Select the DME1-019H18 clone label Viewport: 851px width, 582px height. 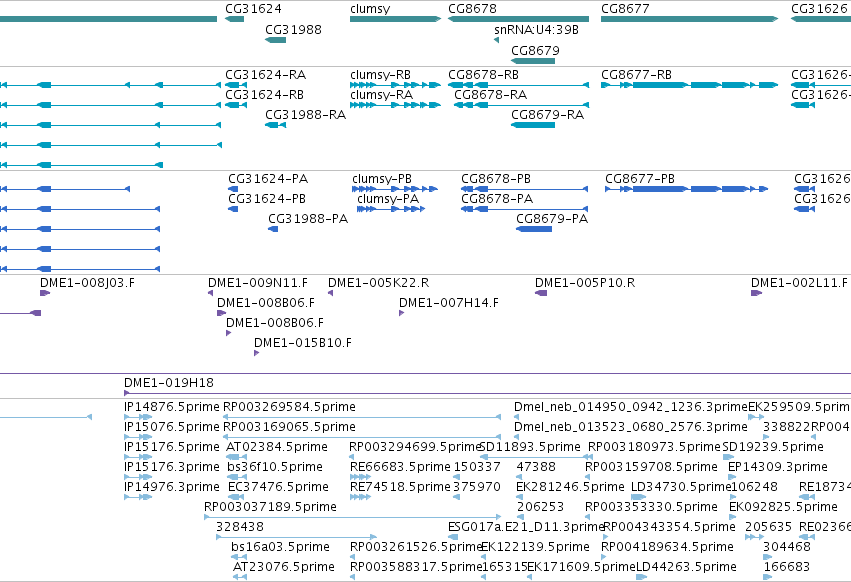coord(169,383)
